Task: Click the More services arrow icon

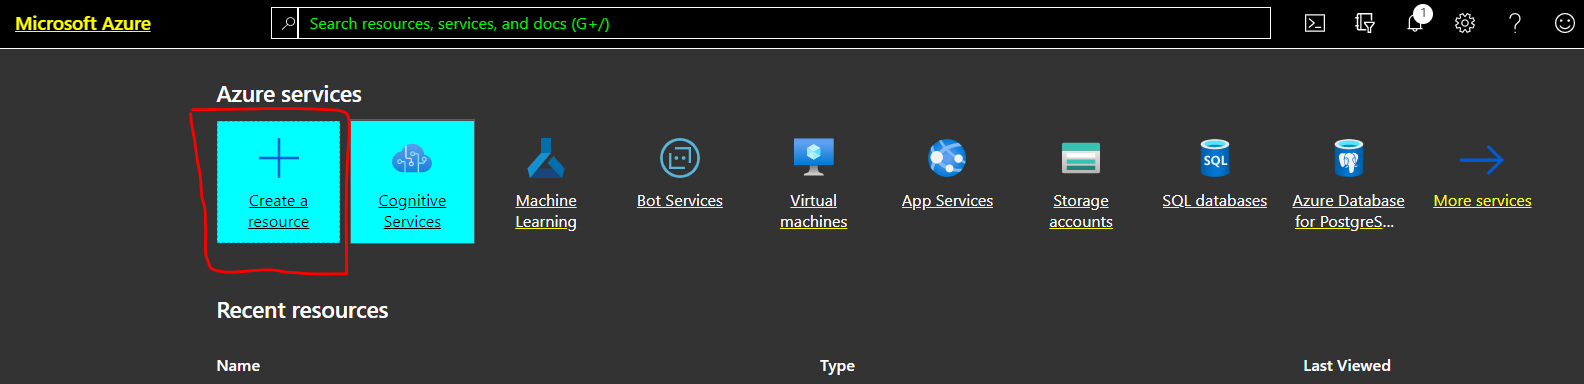Action: tap(1482, 159)
